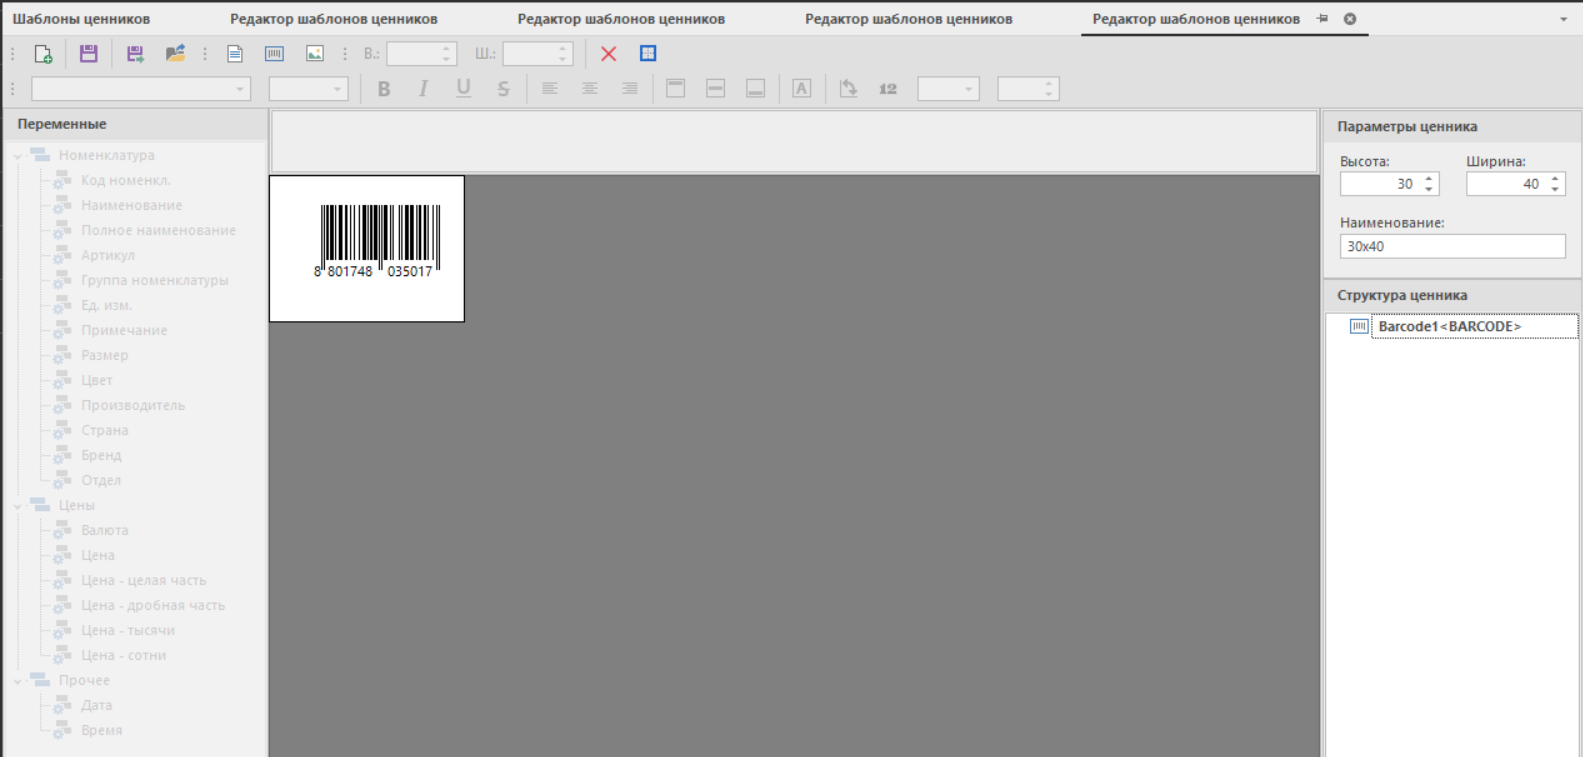
Task: Open template from folder icon
Action: tap(175, 54)
